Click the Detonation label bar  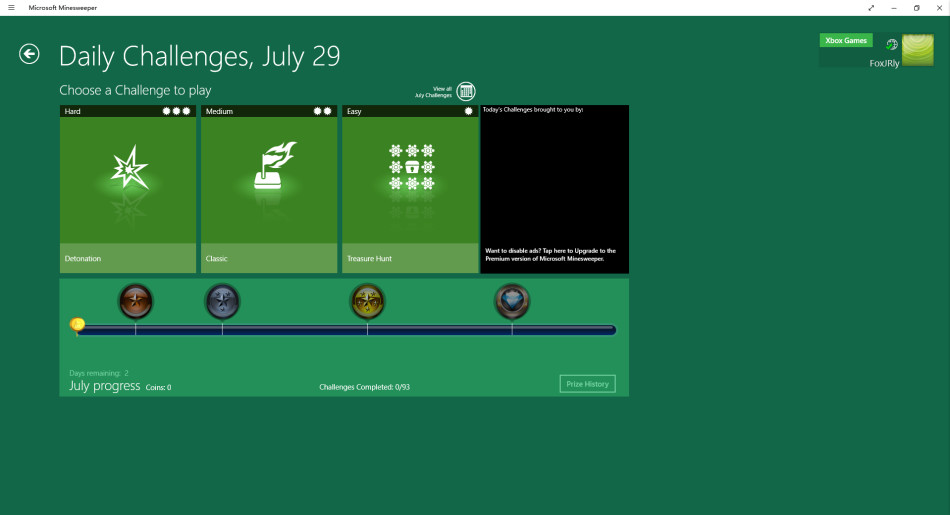128,258
